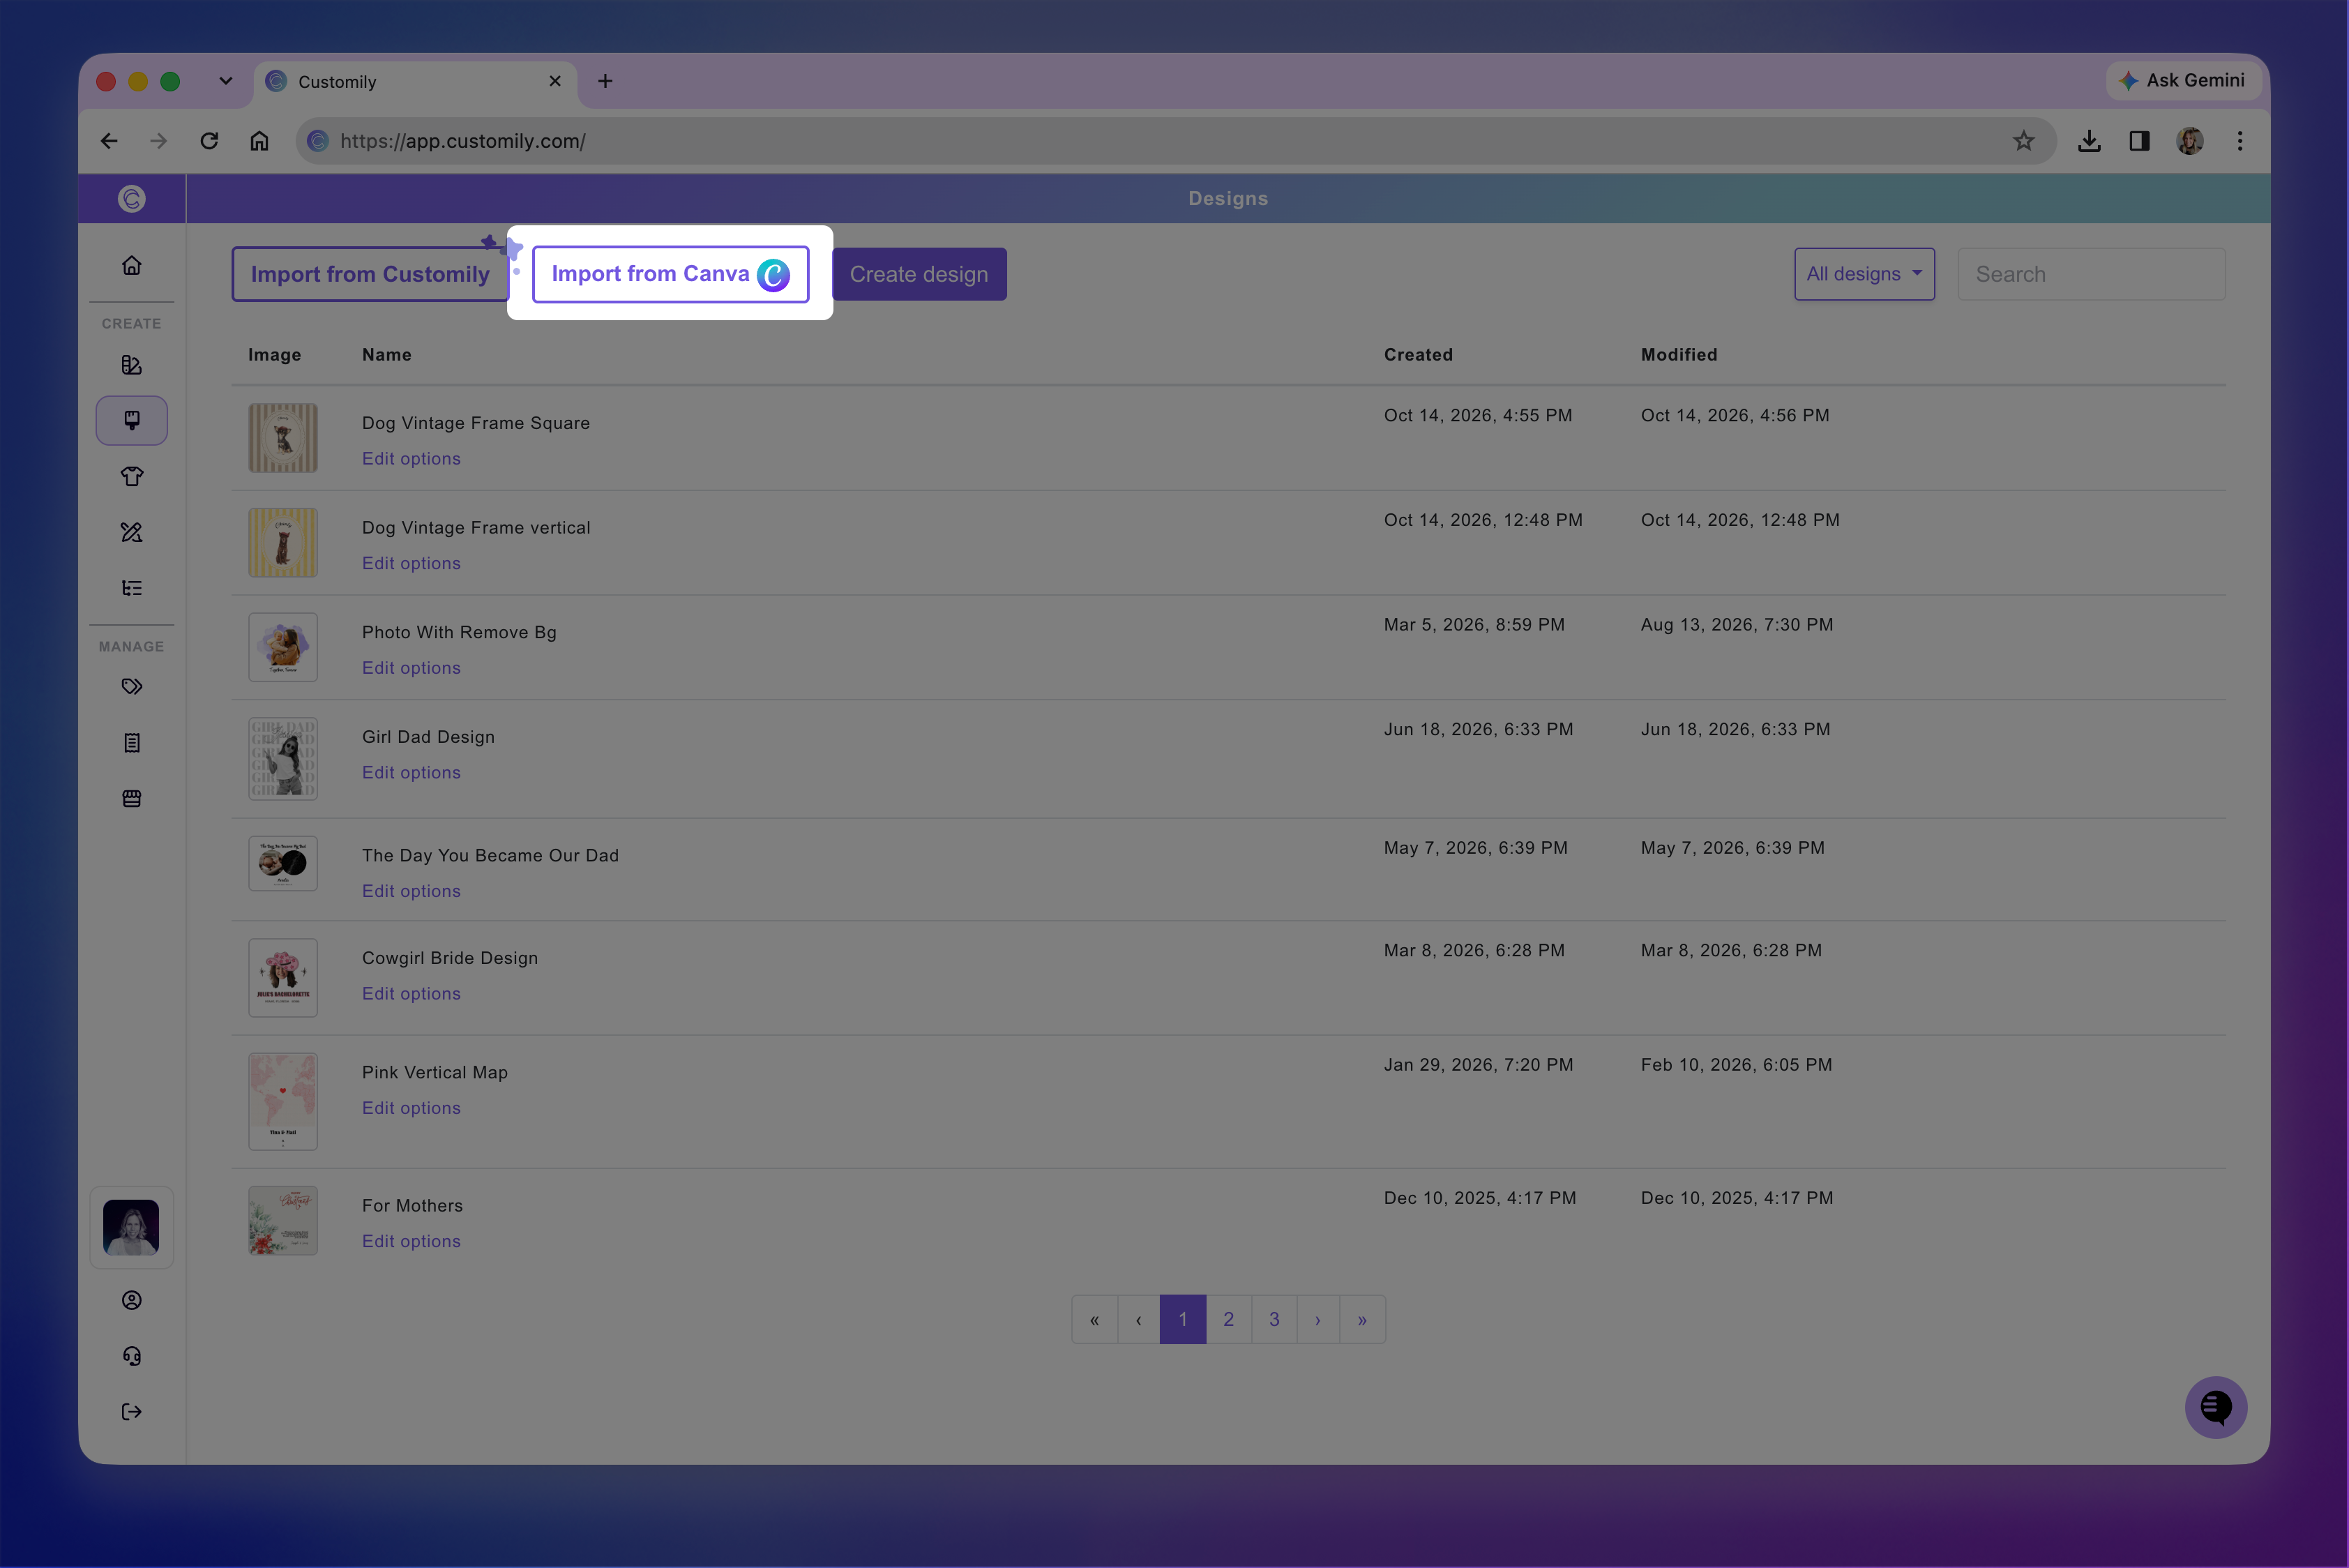Edit options for Cowgirl Bride Design
This screenshot has height=1568, width=2349.
coord(411,993)
